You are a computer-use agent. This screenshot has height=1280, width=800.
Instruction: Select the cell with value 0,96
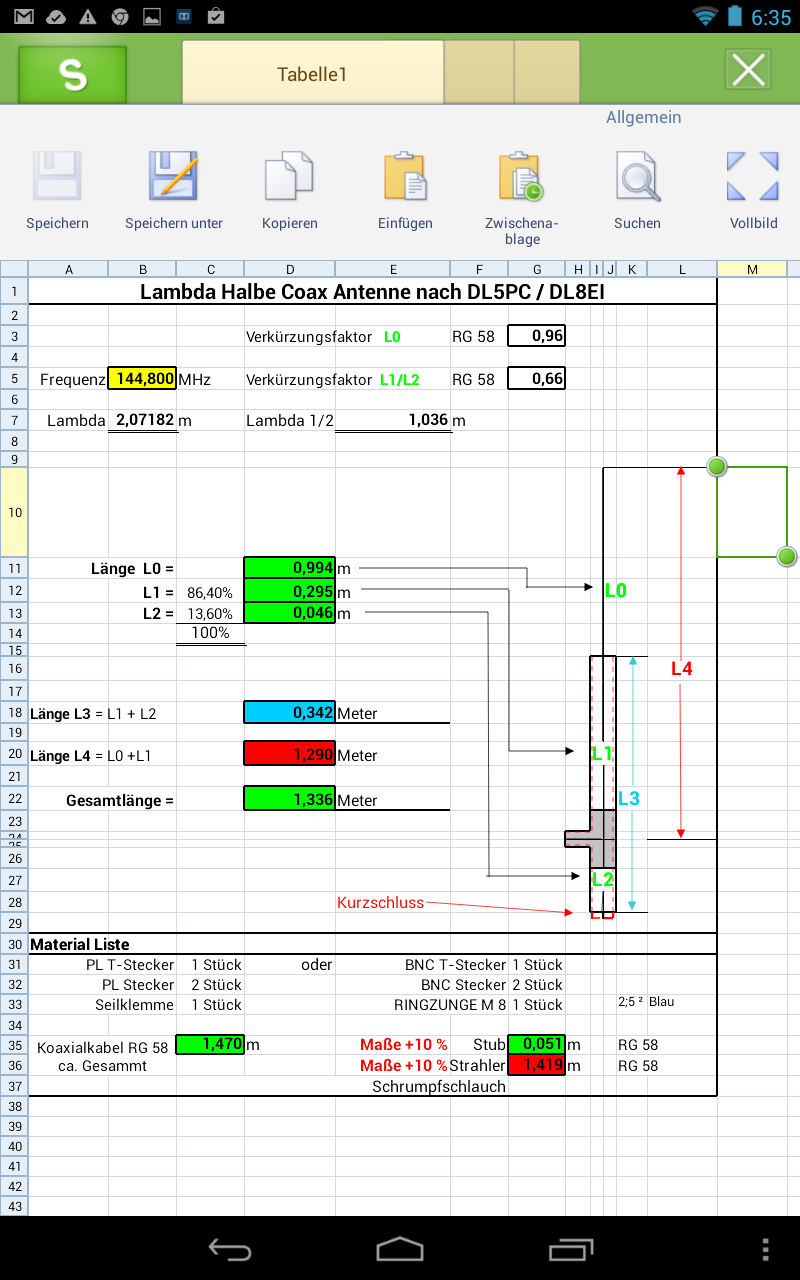coord(537,336)
